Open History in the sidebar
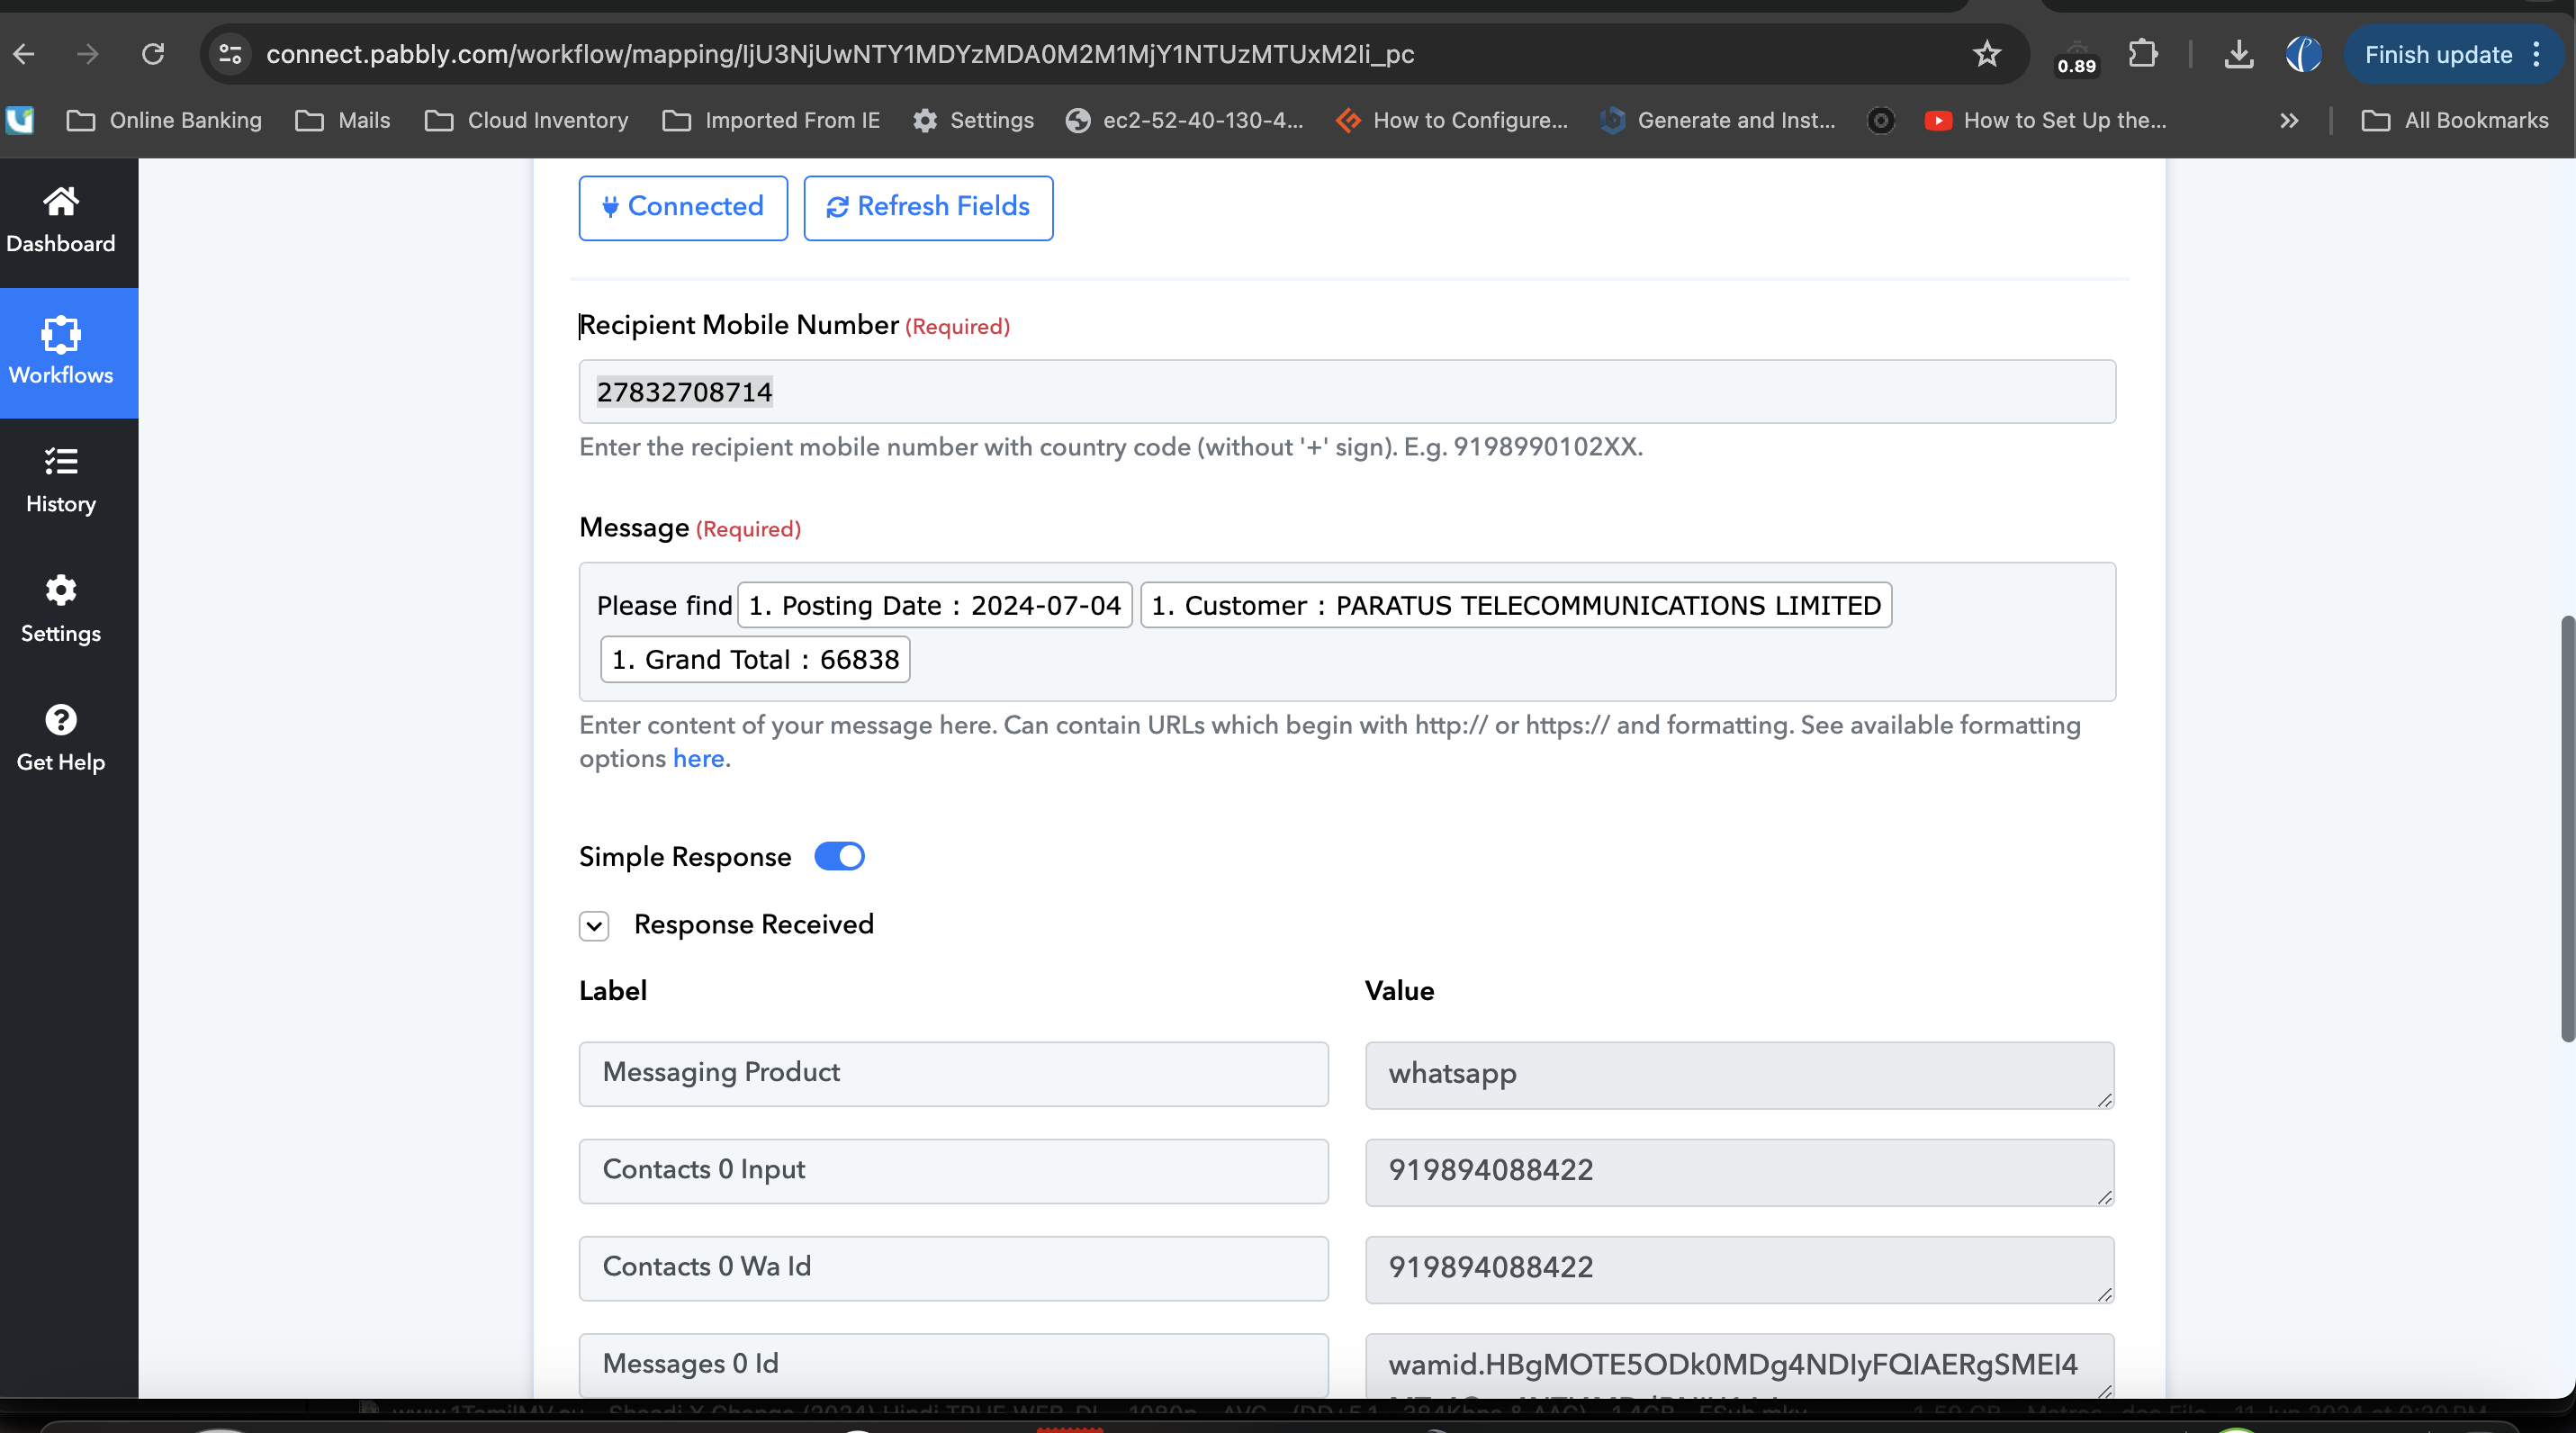The width and height of the screenshot is (2576, 1433). (x=61, y=481)
